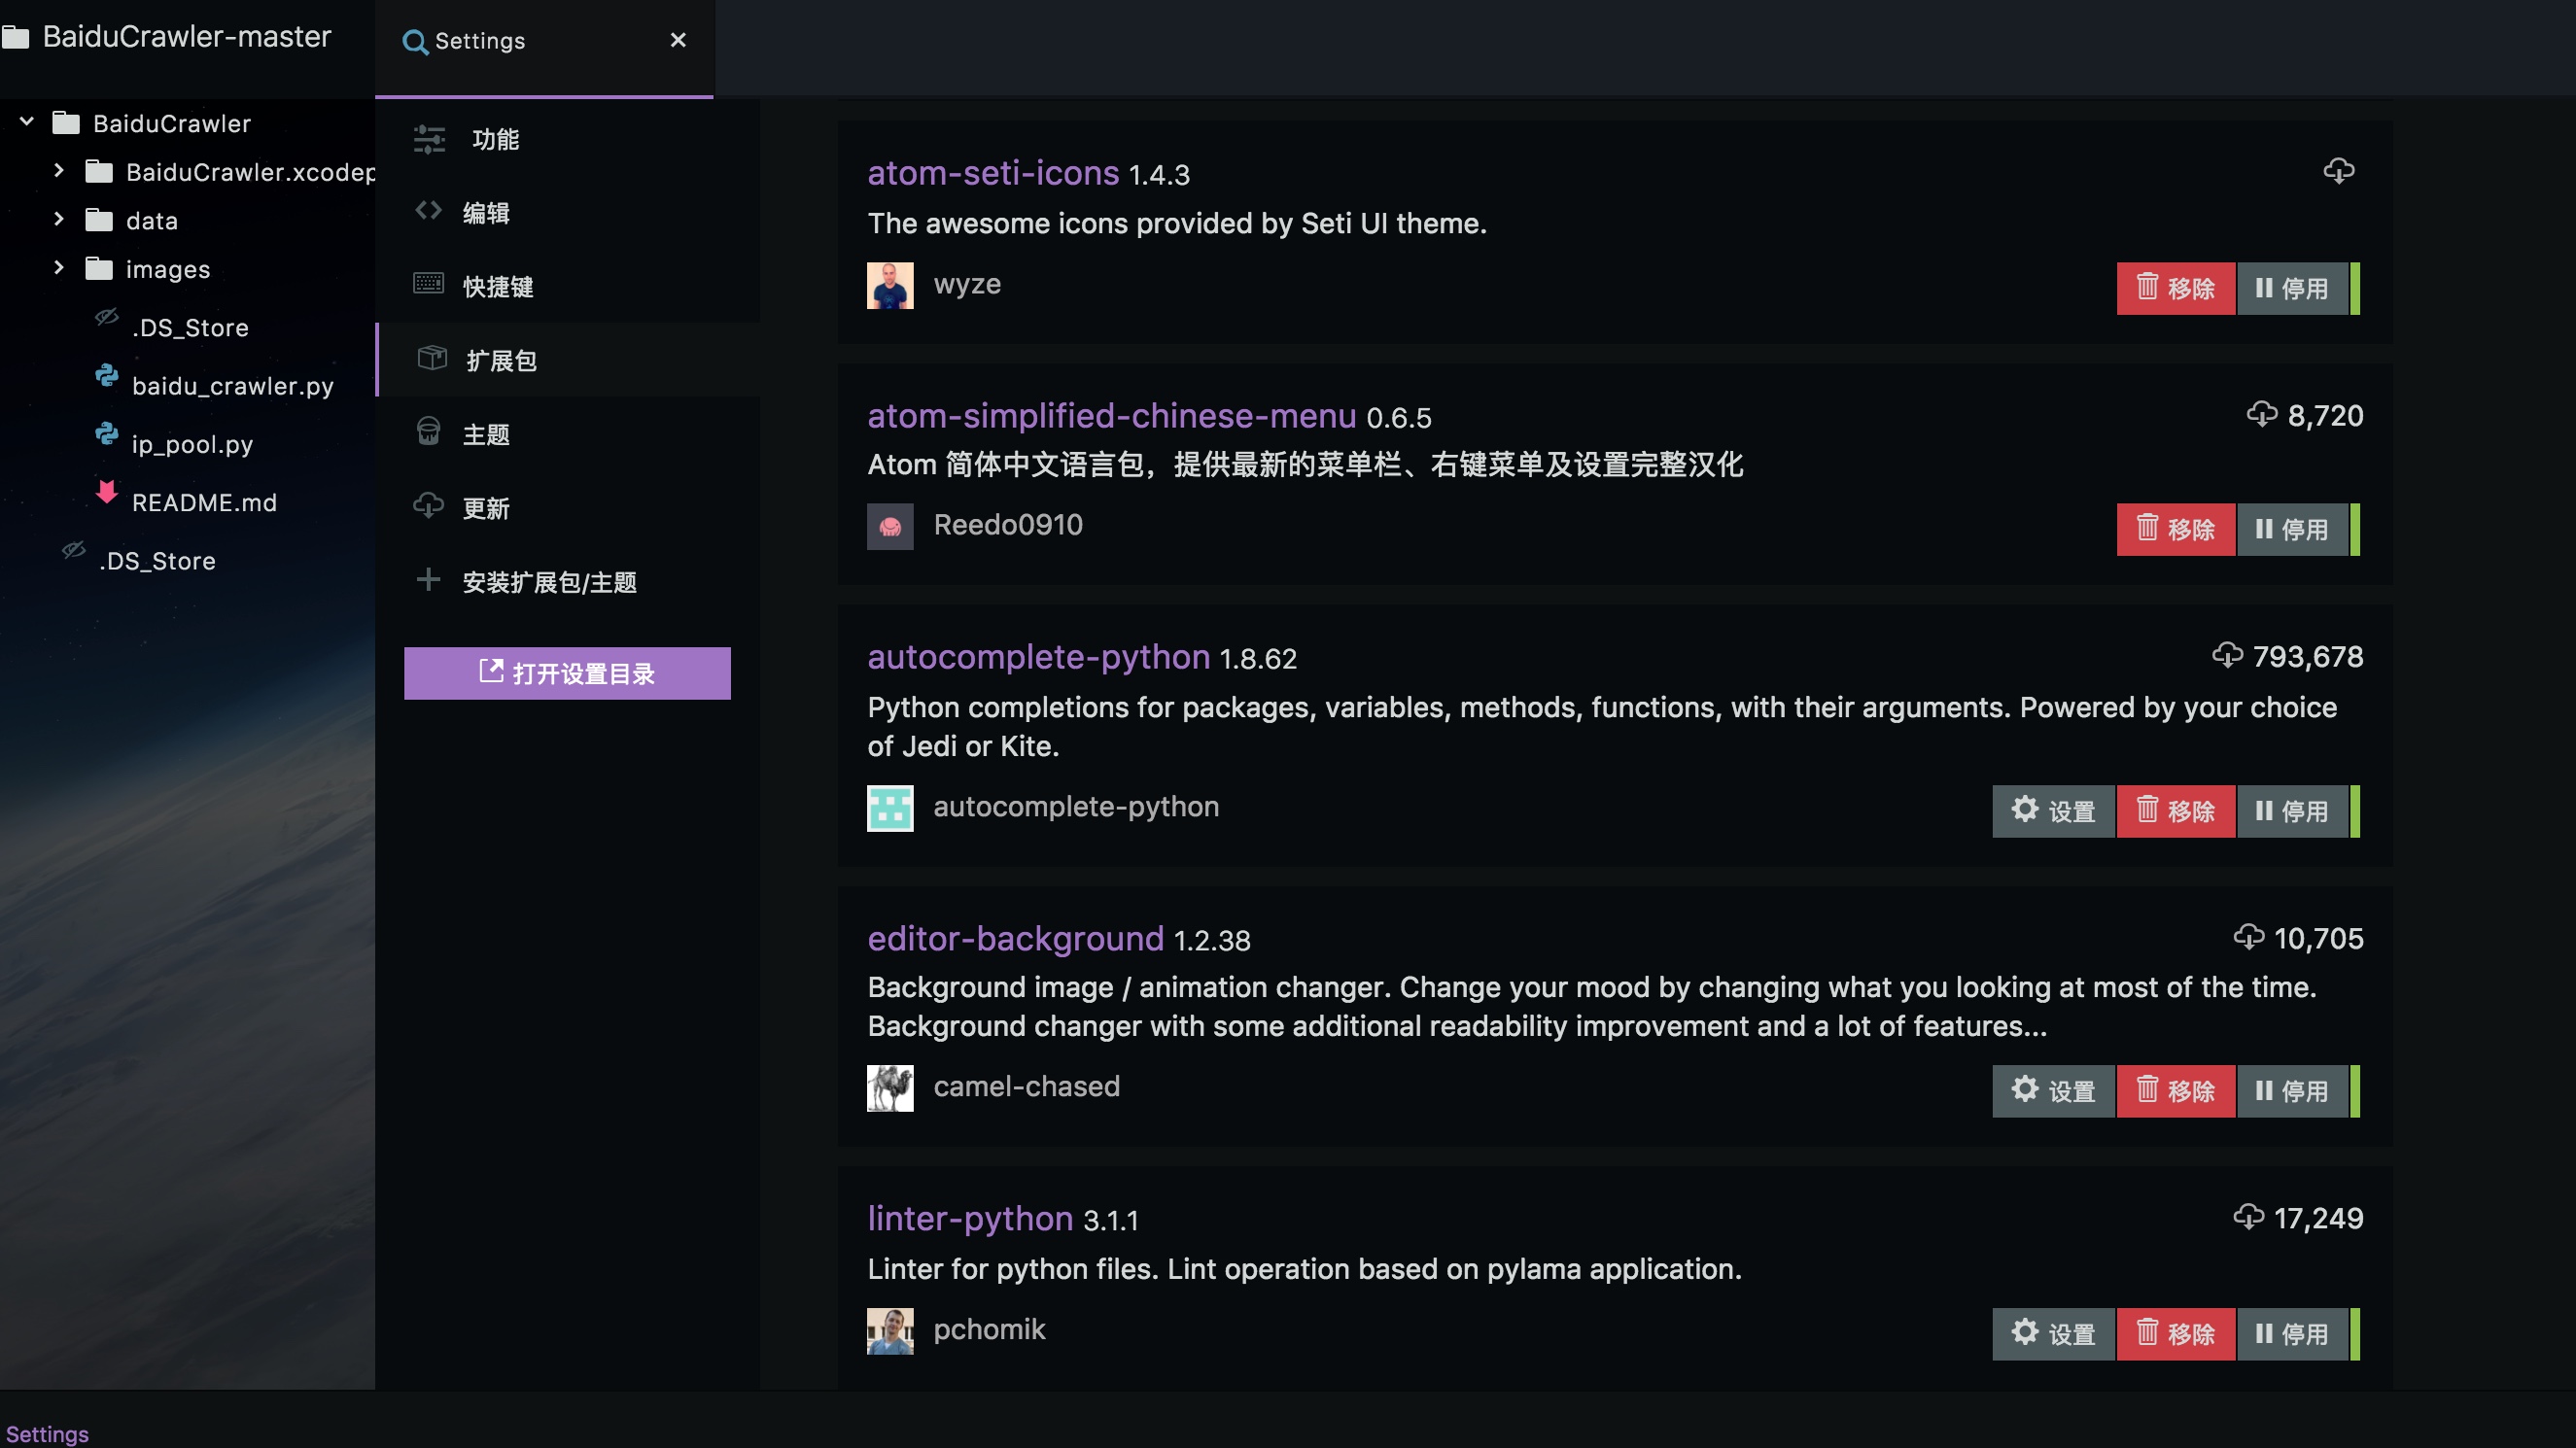The width and height of the screenshot is (2576, 1448).
Task: Expand the images folder
Action: (58, 268)
